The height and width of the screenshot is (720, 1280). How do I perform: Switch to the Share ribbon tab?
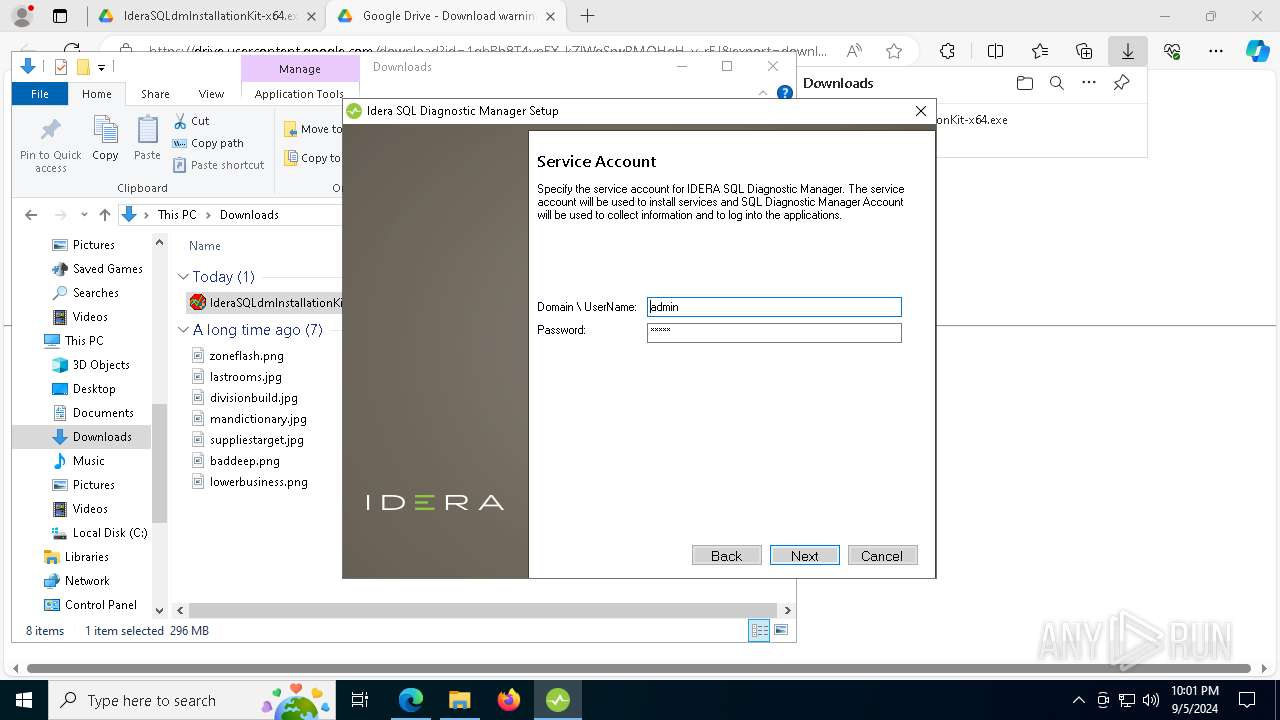point(155,94)
